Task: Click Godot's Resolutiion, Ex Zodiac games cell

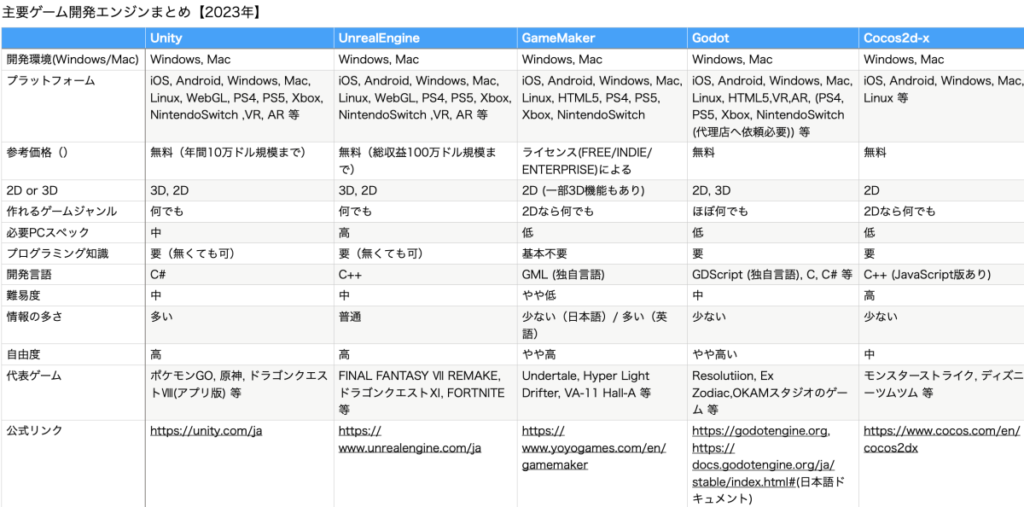Action: pyautogui.click(x=773, y=393)
